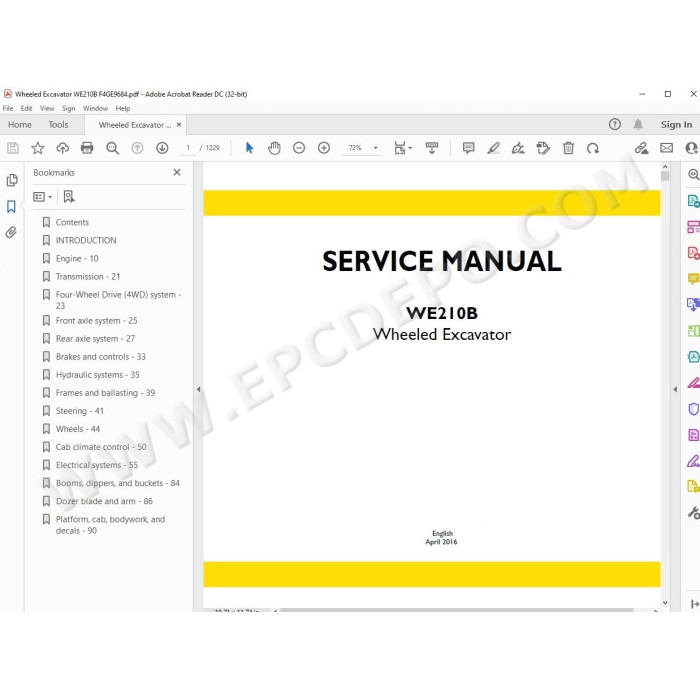Screen dimensions: 700x700
Task: Click the 72% zoom value field
Action: coord(355,148)
